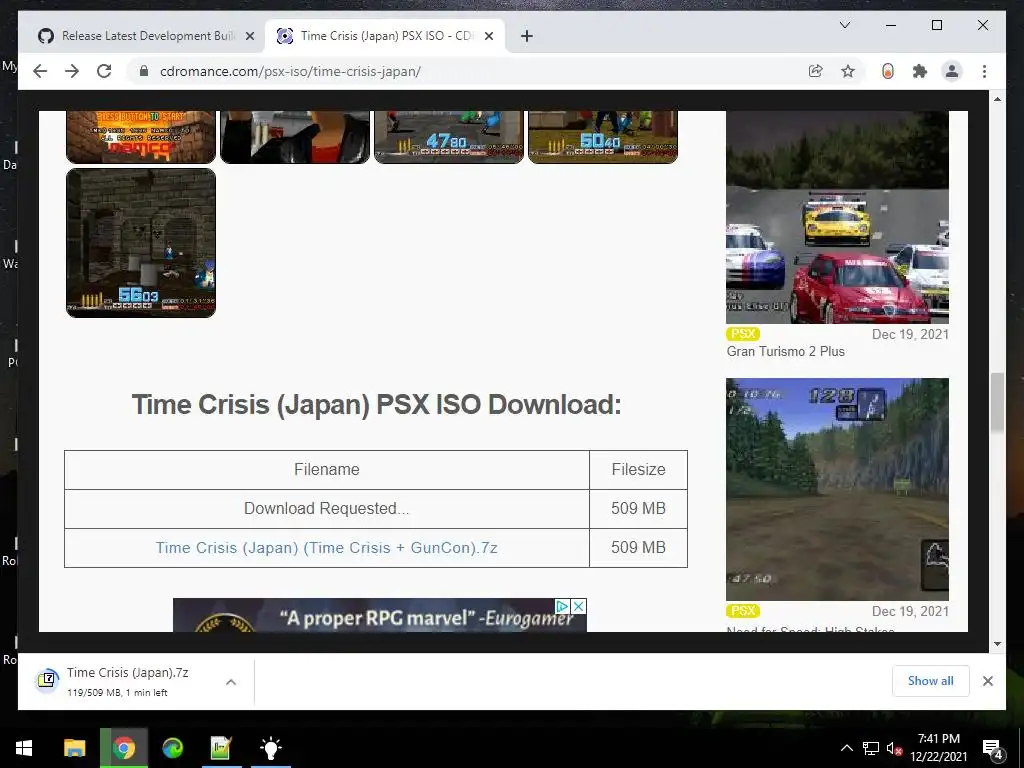
Task: Open the Windows Start menu
Action: [24, 748]
